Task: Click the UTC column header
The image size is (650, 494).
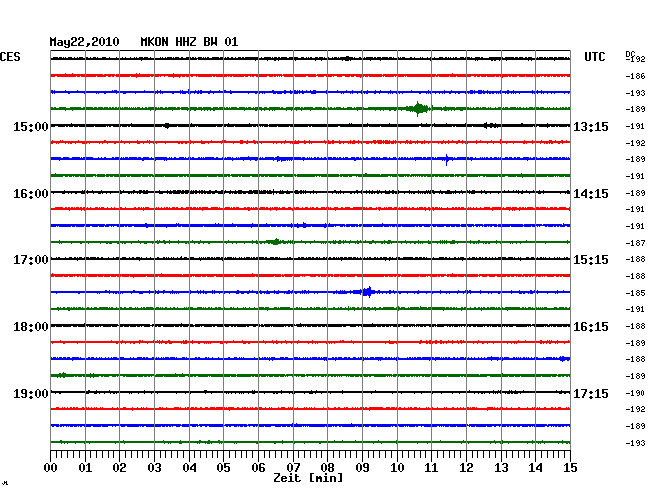Action: (594, 57)
